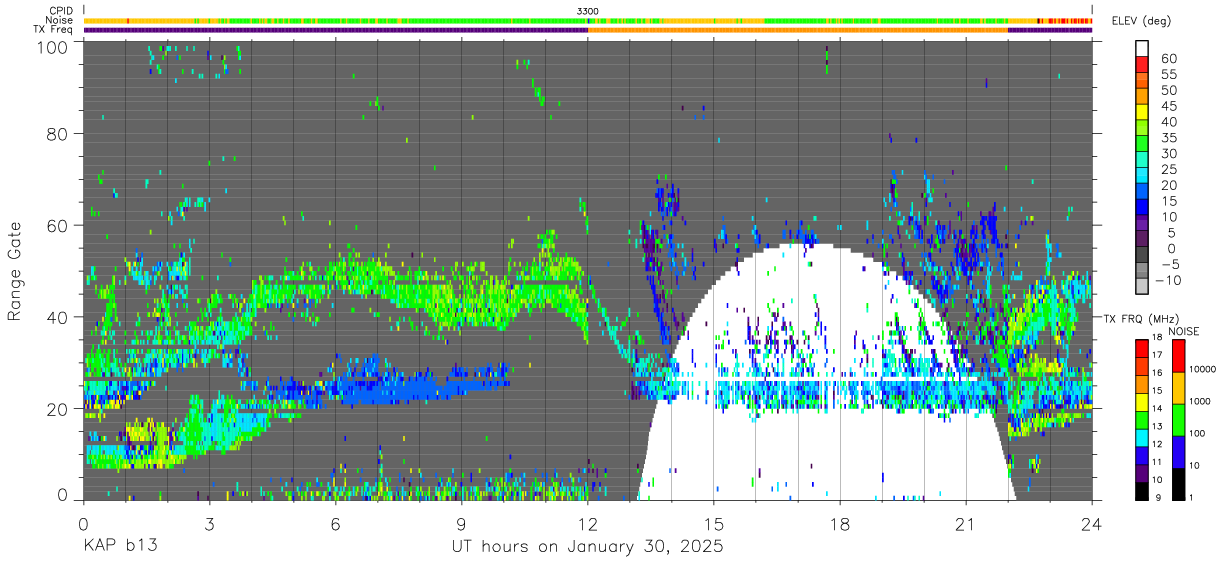The image size is (1228, 567).
Task: Click the orange swatch in NOISE colorbar
Action: click(1177, 388)
